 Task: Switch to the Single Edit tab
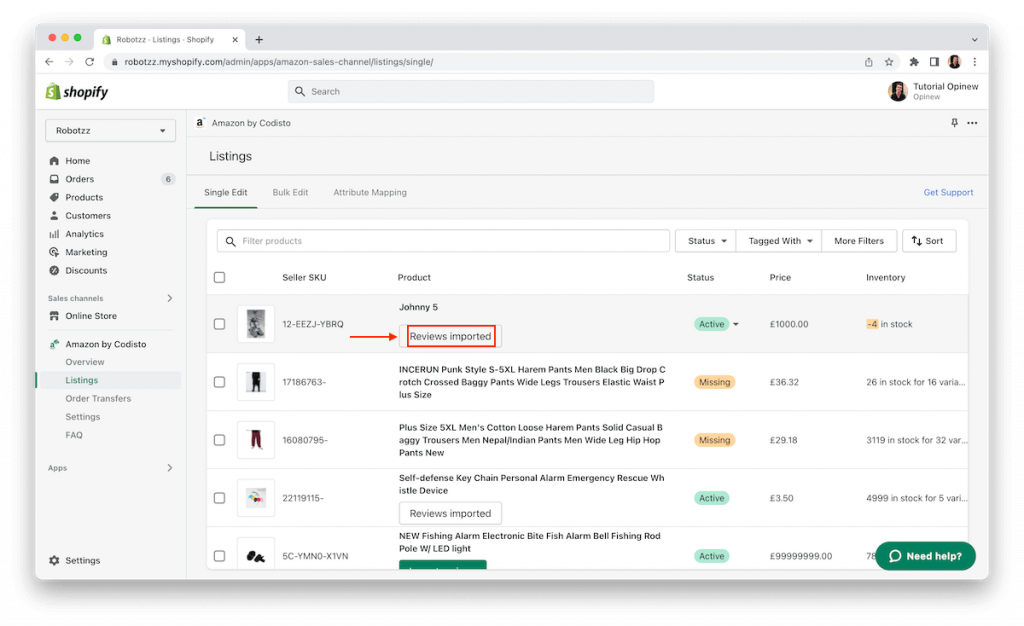click(x=225, y=193)
